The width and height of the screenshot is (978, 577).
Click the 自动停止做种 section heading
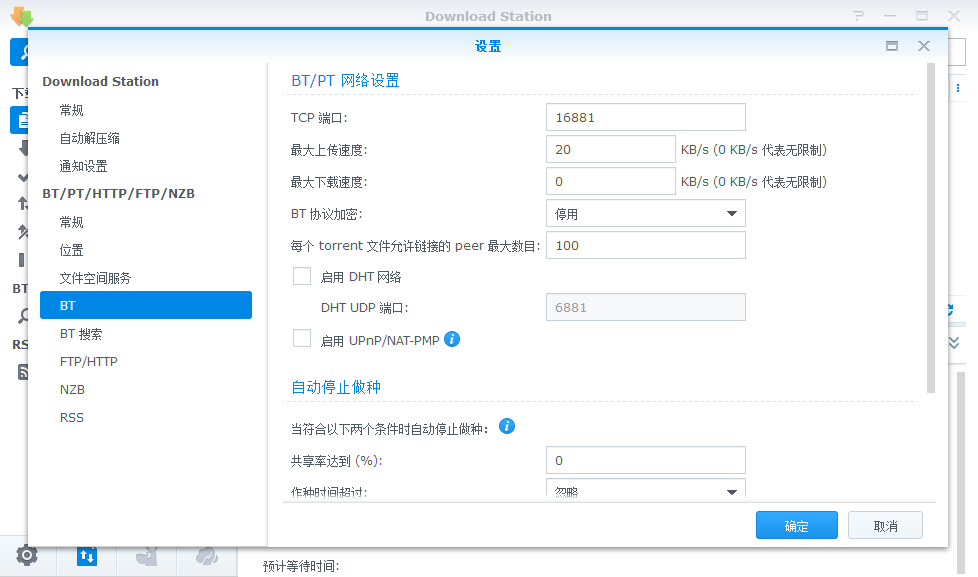(336, 387)
